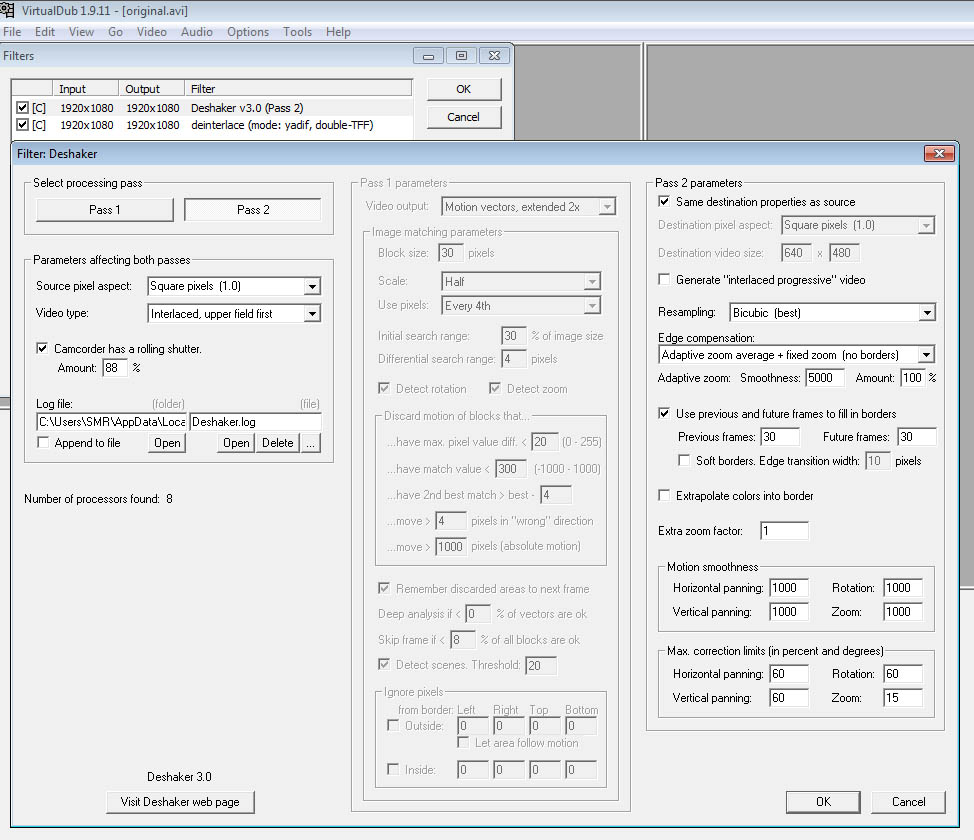Open the Options menu
This screenshot has height=840, width=974.
coord(248,32)
